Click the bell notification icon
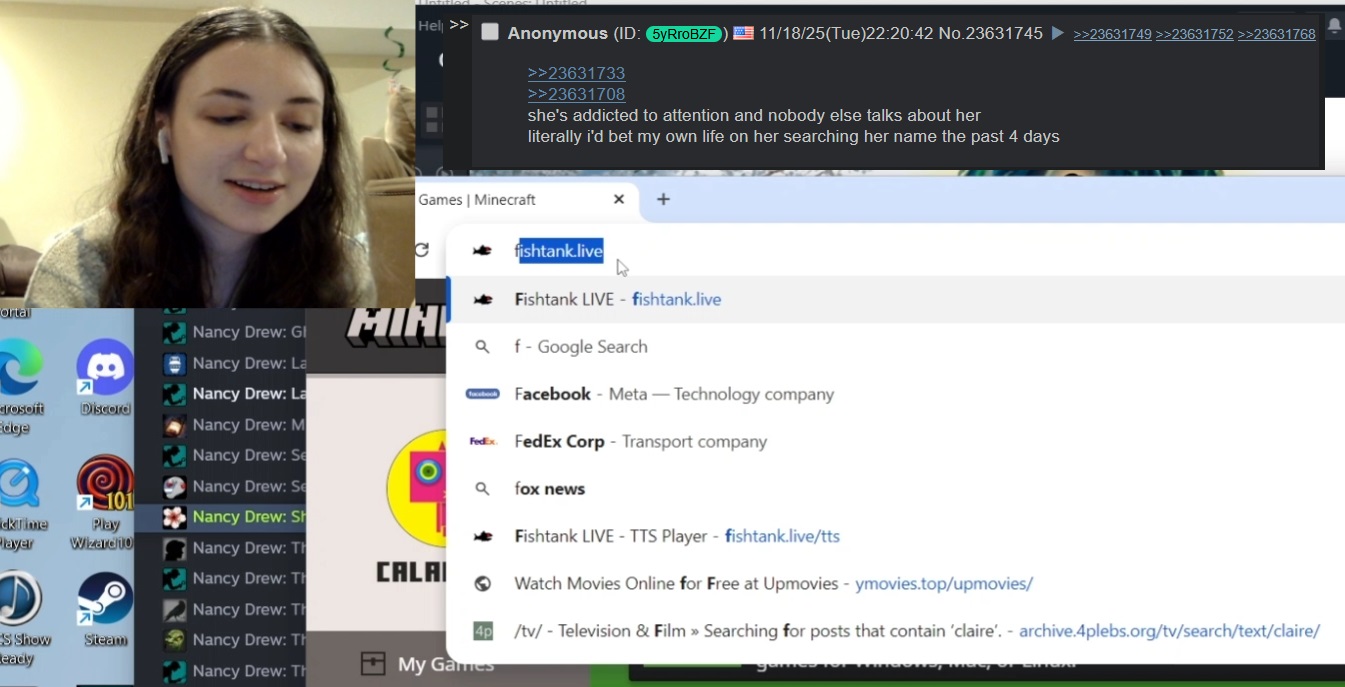 [x=1334, y=26]
